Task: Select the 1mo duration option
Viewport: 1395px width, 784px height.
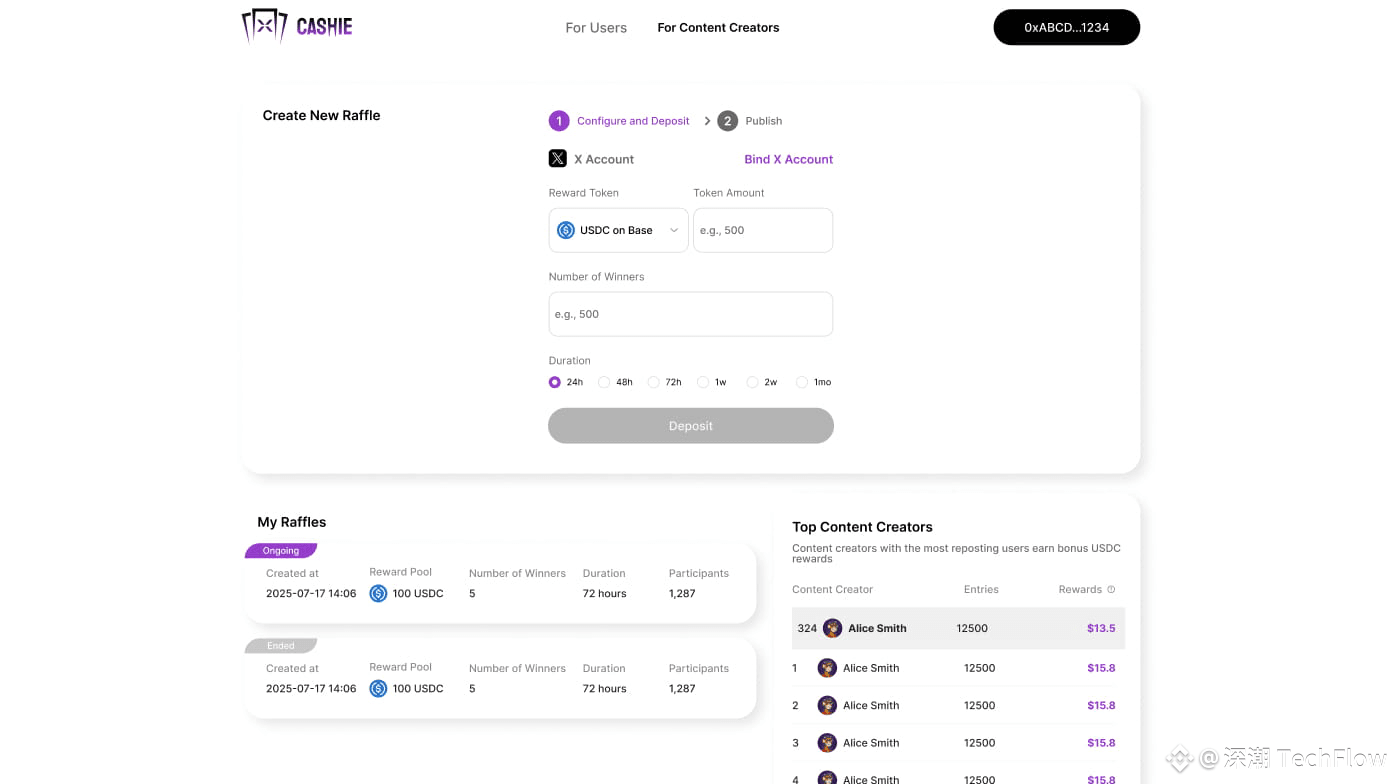Action: (x=802, y=382)
